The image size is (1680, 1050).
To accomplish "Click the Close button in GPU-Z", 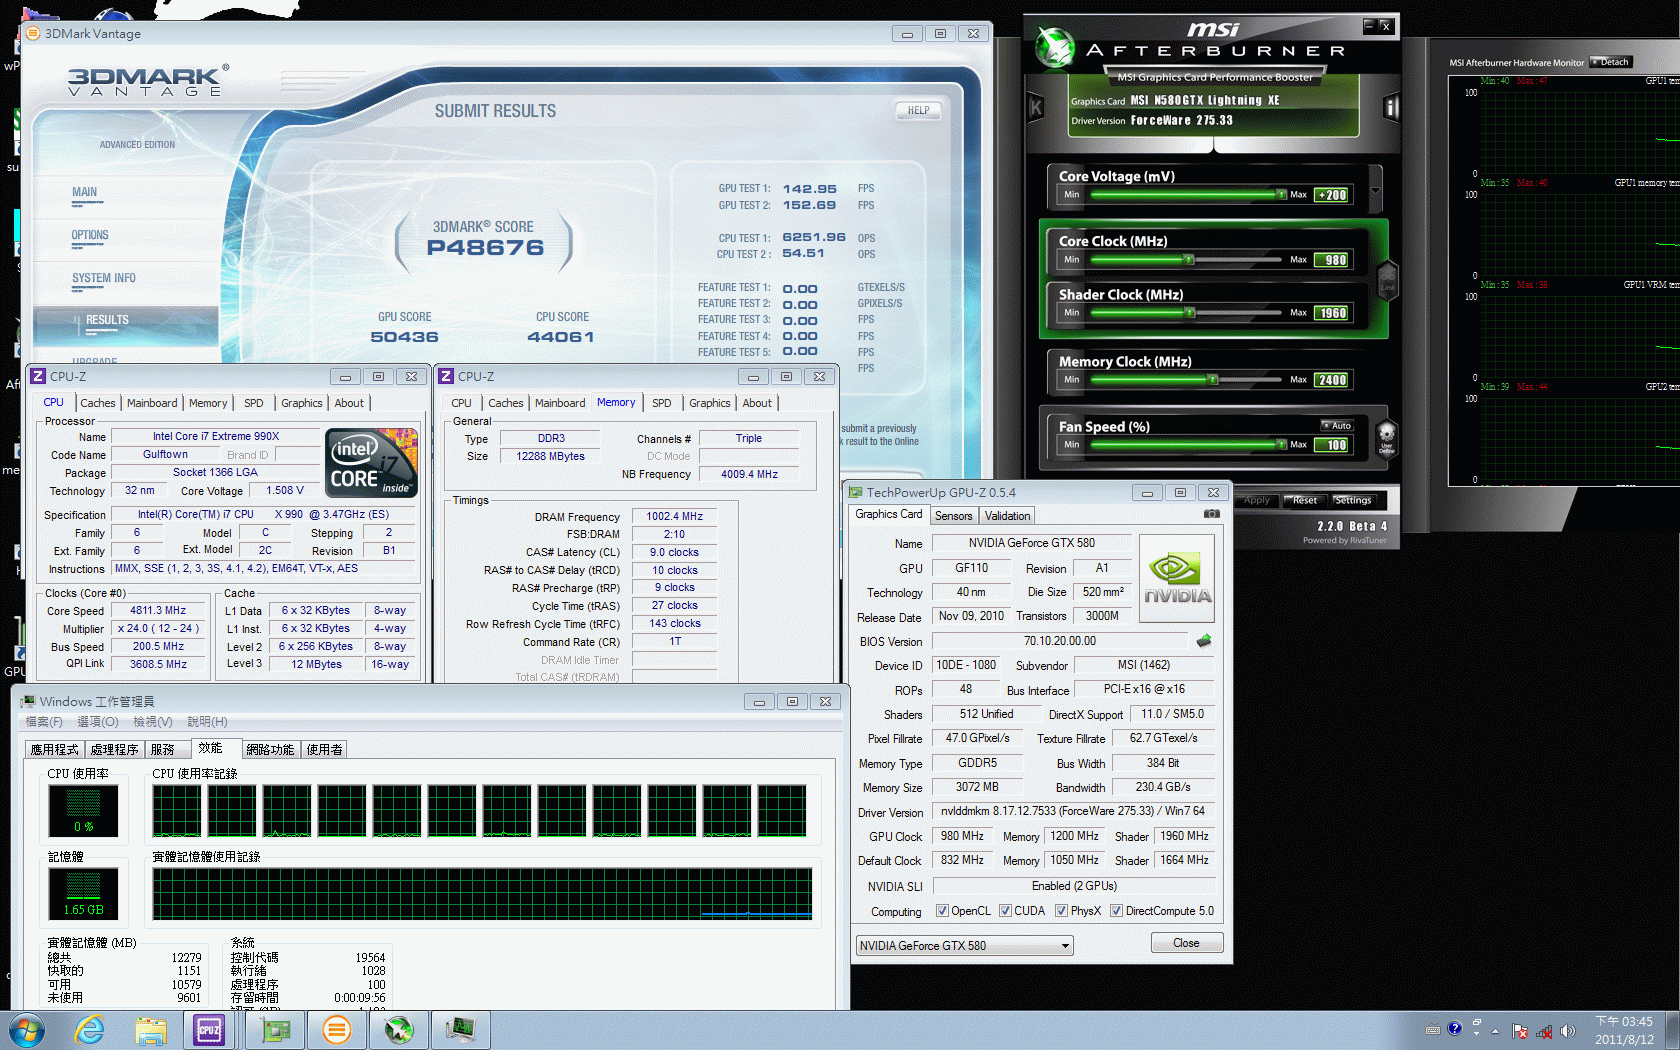I will (x=1186, y=943).
